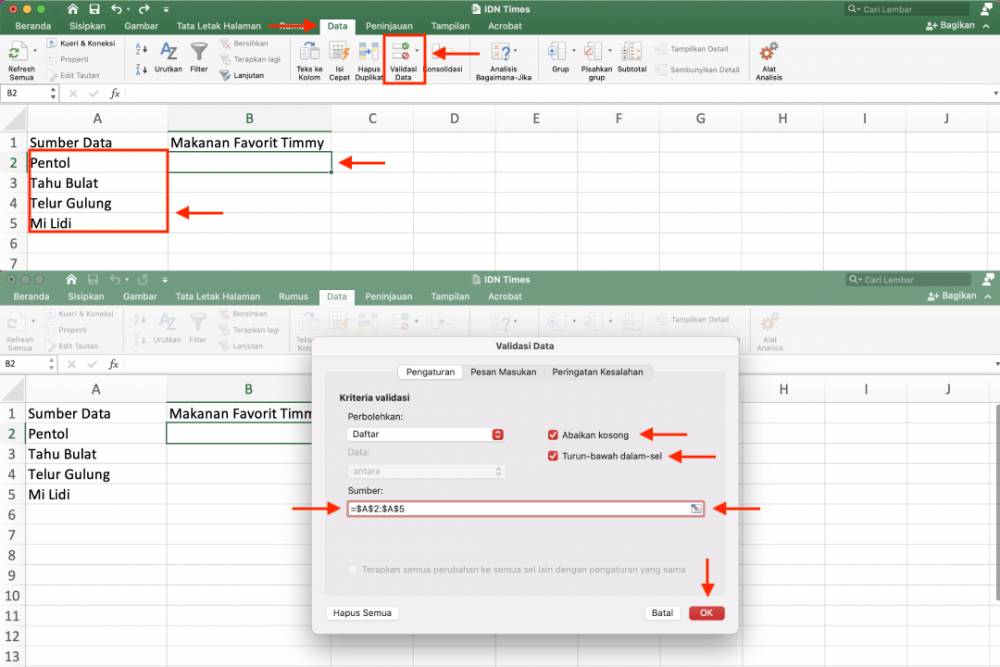Select cell 'Makanan Favorit Timmy' in upper sheet
This screenshot has width=1000, height=667.
coord(249,142)
